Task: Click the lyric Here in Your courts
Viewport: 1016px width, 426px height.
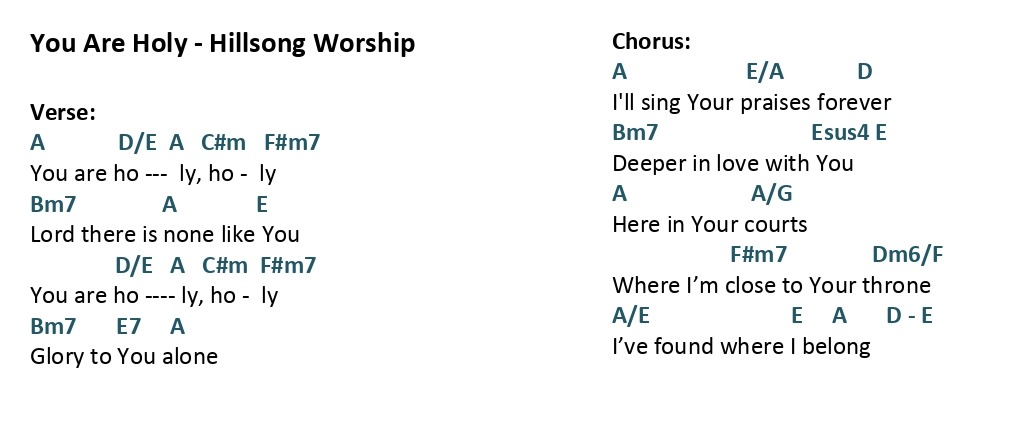Action: tap(710, 224)
